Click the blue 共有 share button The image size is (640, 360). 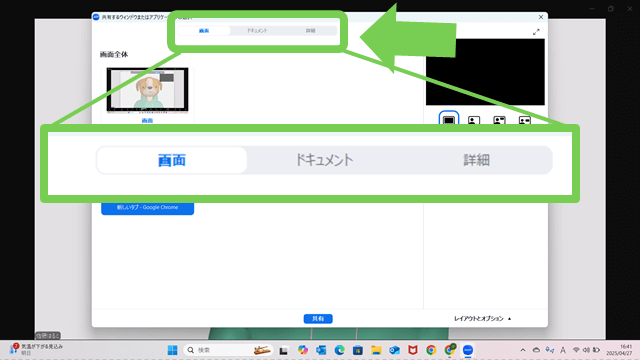[x=318, y=319]
